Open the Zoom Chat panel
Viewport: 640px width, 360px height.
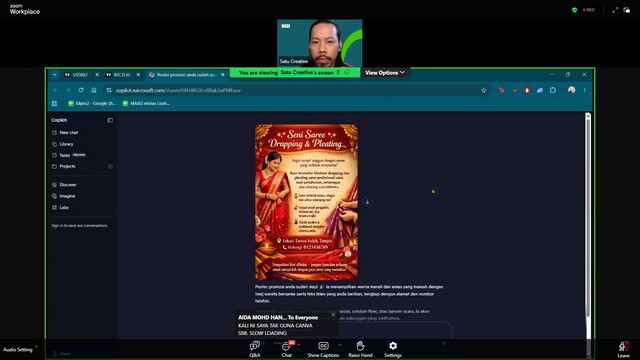(287, 349)
